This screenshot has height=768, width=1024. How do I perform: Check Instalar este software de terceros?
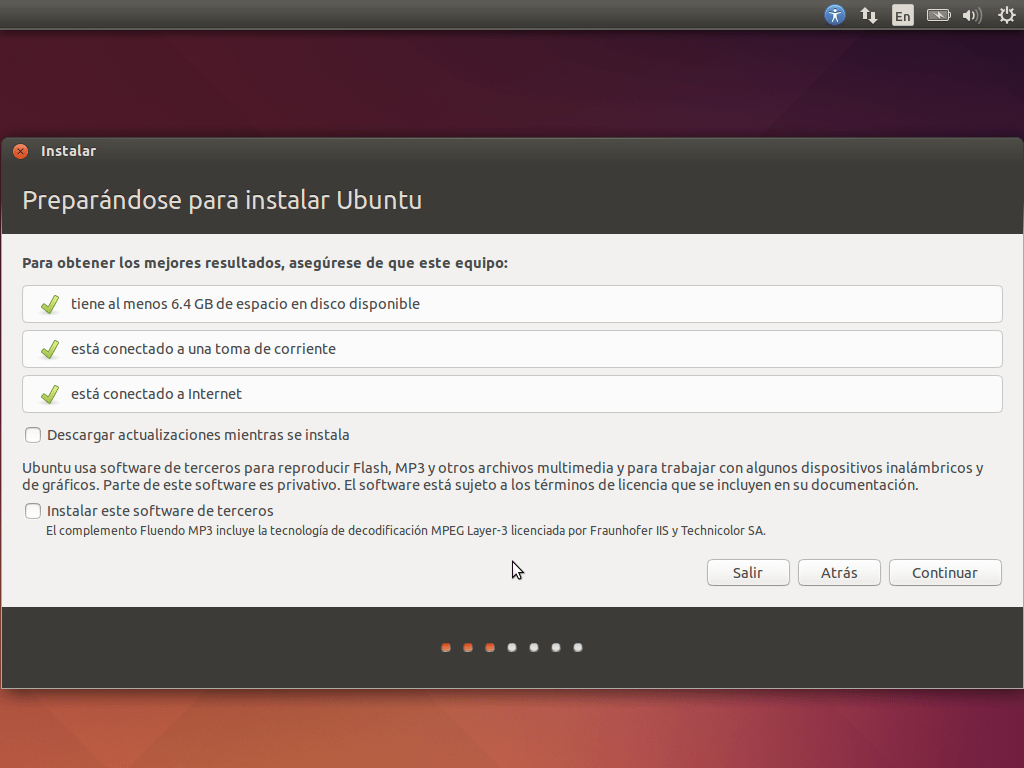33,511
